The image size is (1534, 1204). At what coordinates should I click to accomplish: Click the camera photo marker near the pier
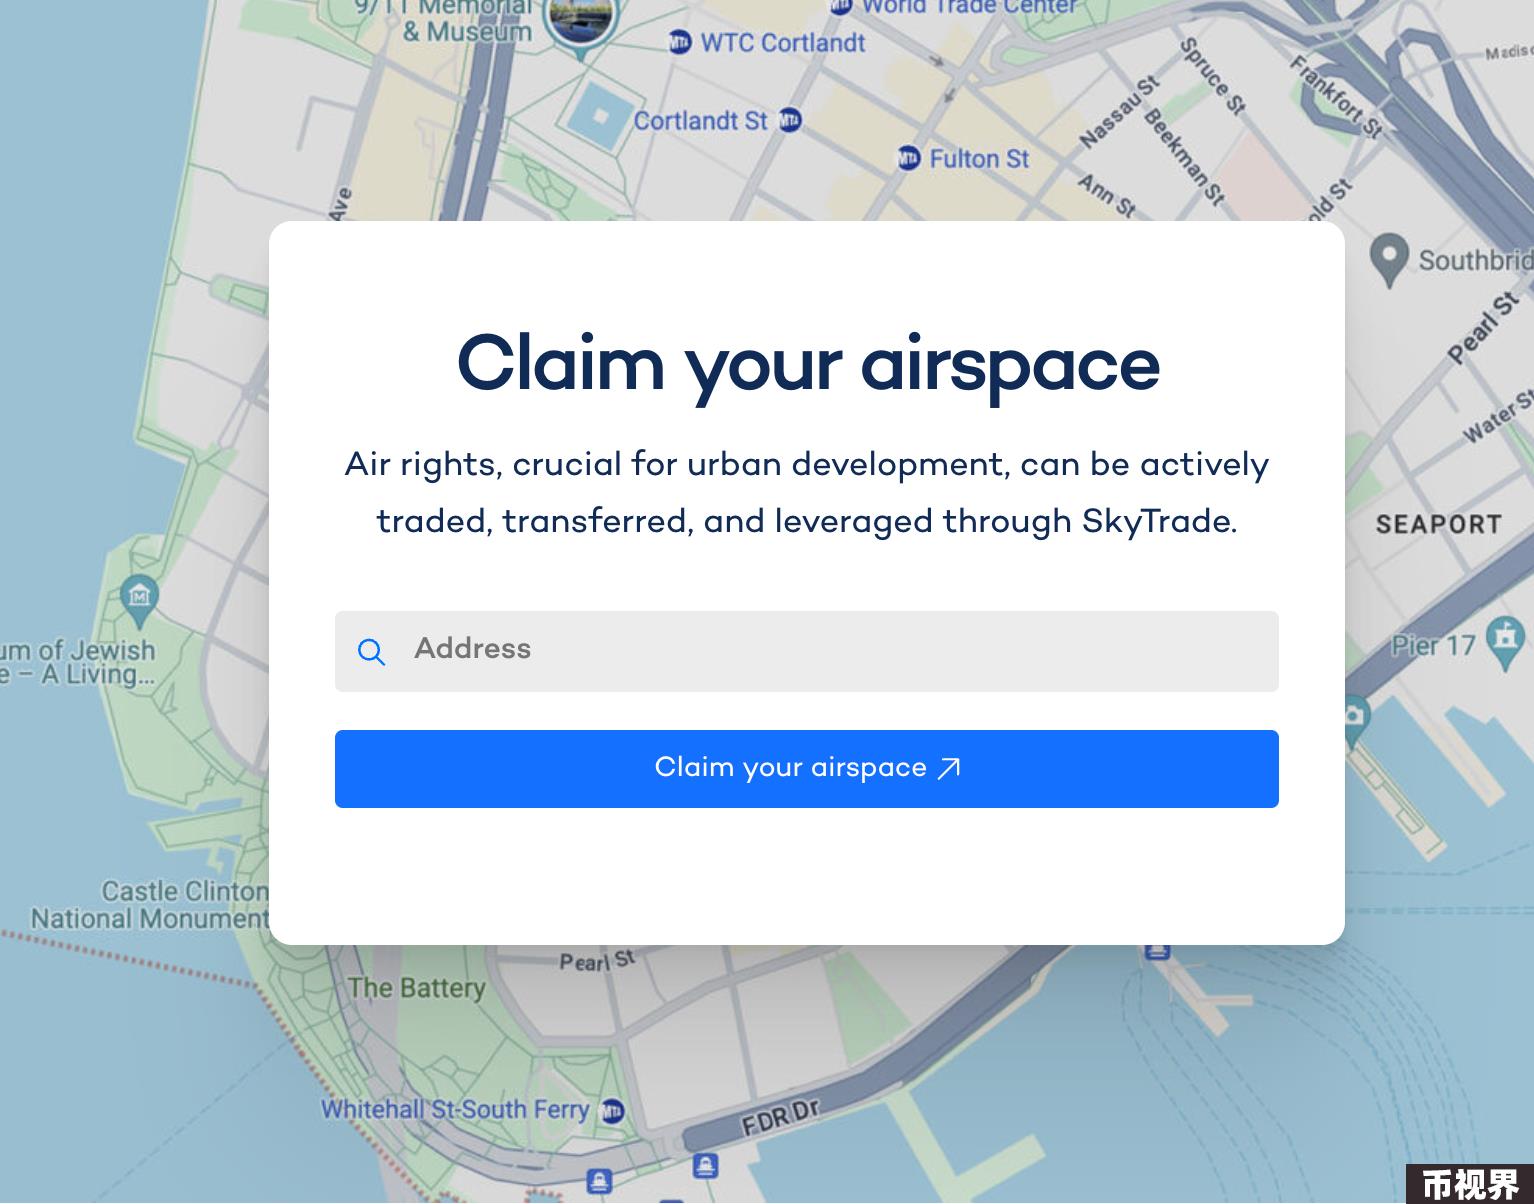coord(1352,718)
